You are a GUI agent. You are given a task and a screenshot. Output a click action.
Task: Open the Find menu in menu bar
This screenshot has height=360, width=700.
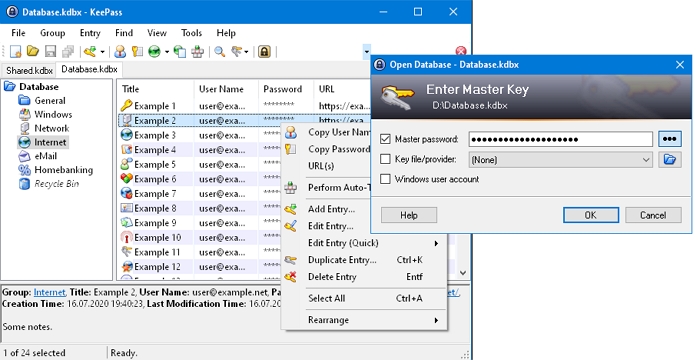[x=124, y=33]
